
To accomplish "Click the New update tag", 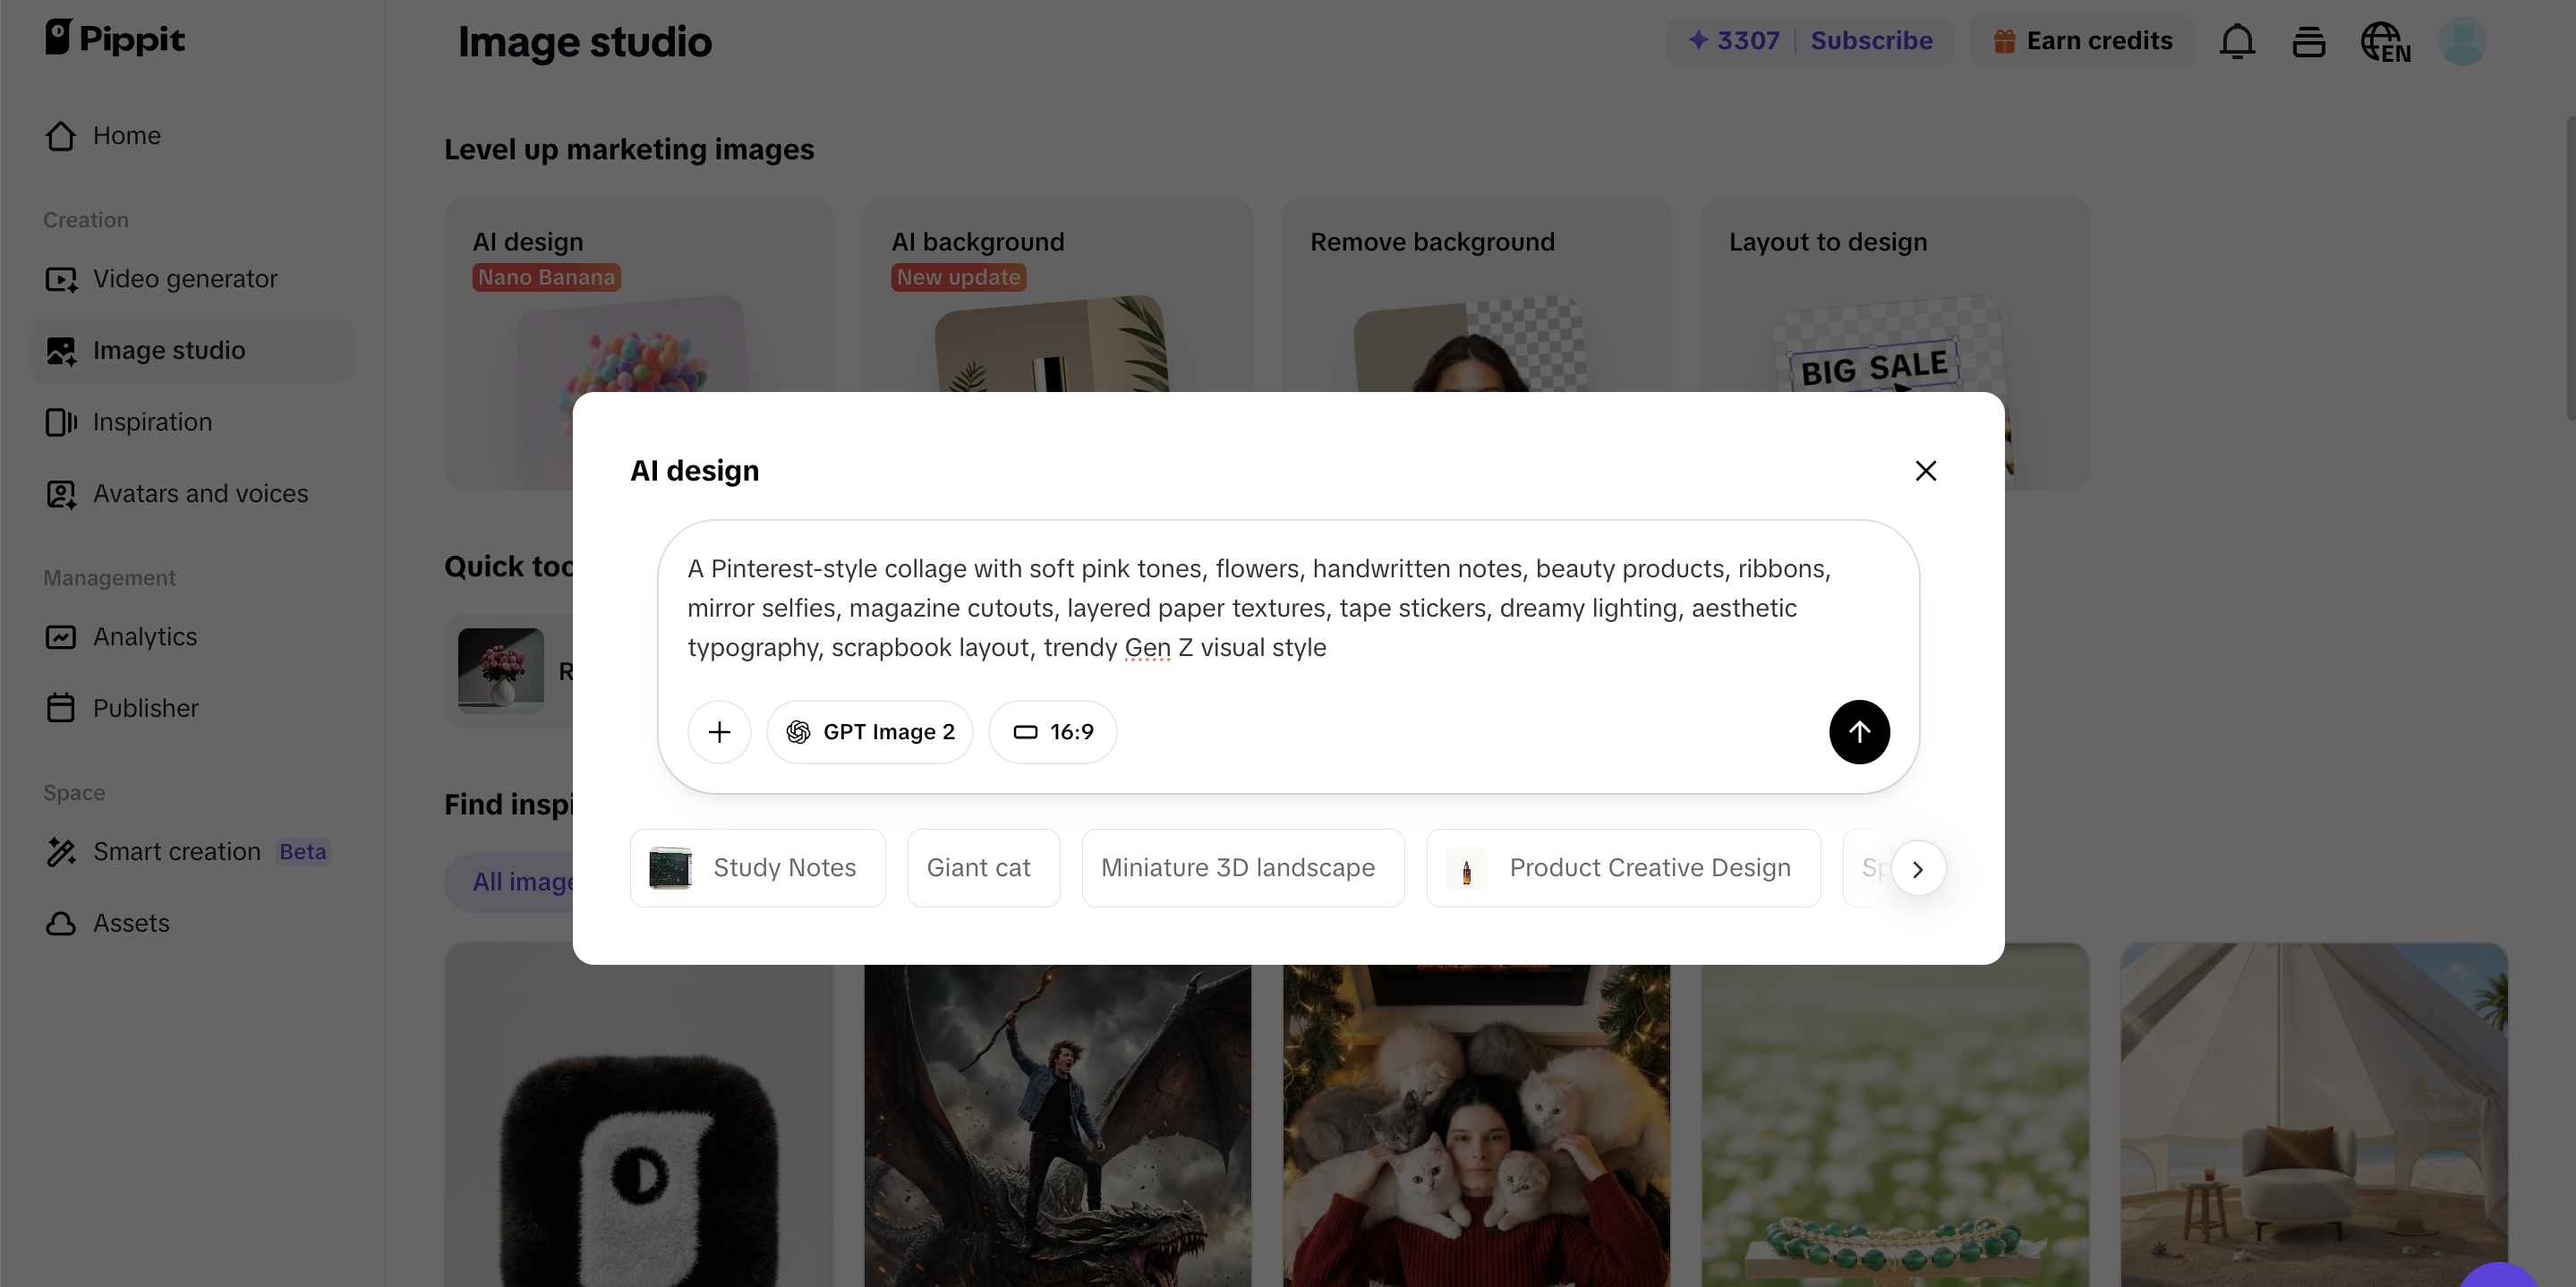I will (x=958, y=277).
